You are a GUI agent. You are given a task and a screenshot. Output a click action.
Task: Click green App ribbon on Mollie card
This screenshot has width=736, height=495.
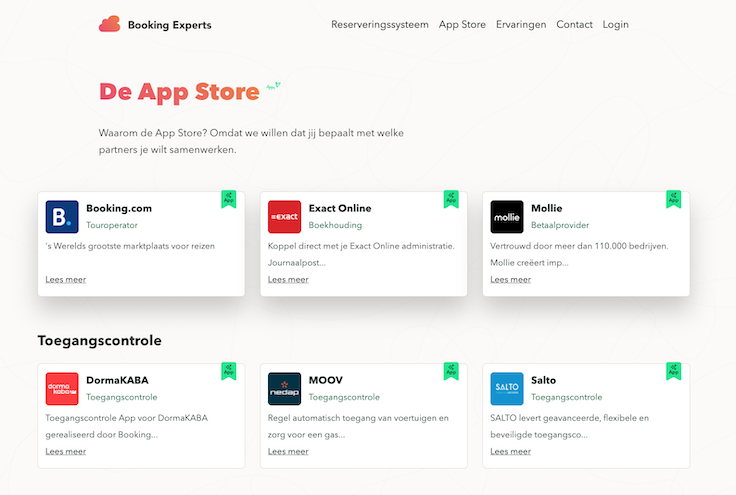pyautogui.click(x=674, y=199)
